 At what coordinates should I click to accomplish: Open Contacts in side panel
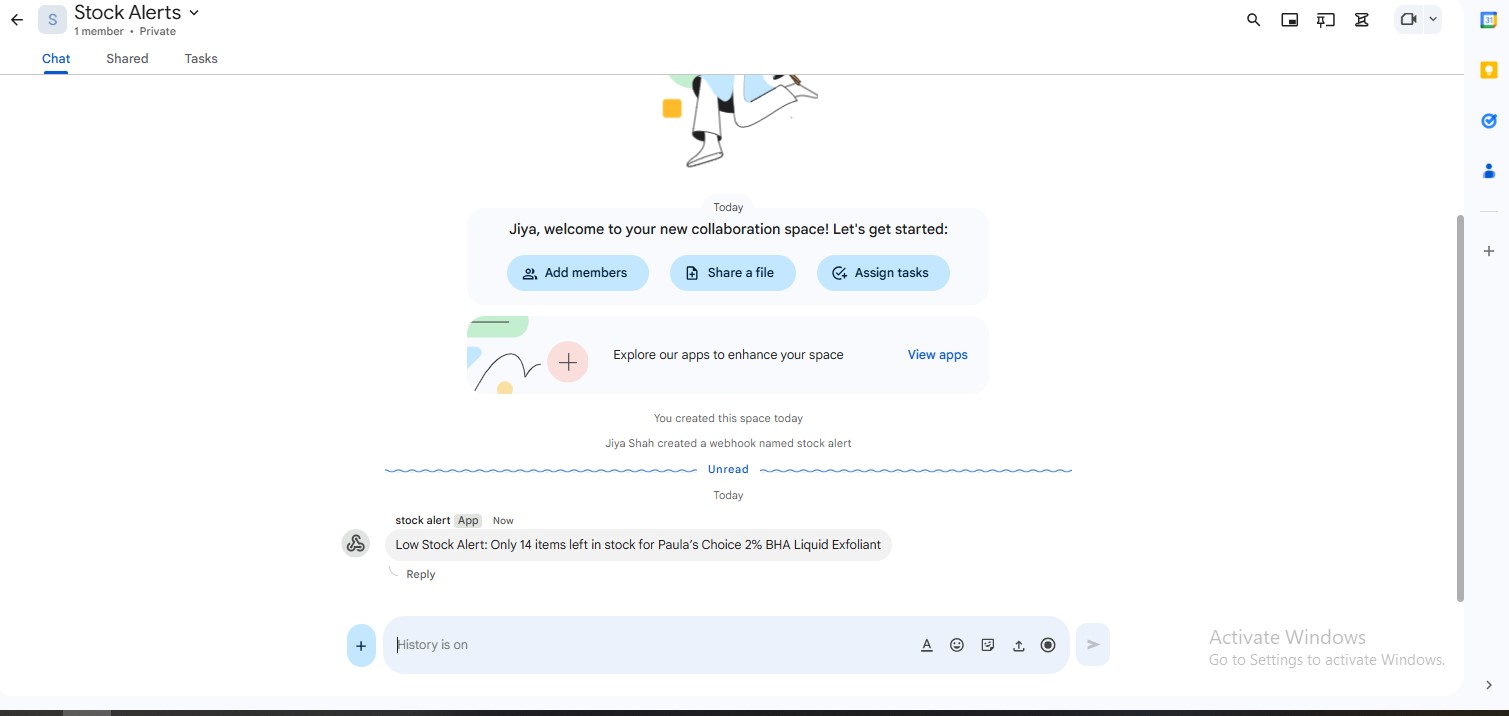(1488, 171)
